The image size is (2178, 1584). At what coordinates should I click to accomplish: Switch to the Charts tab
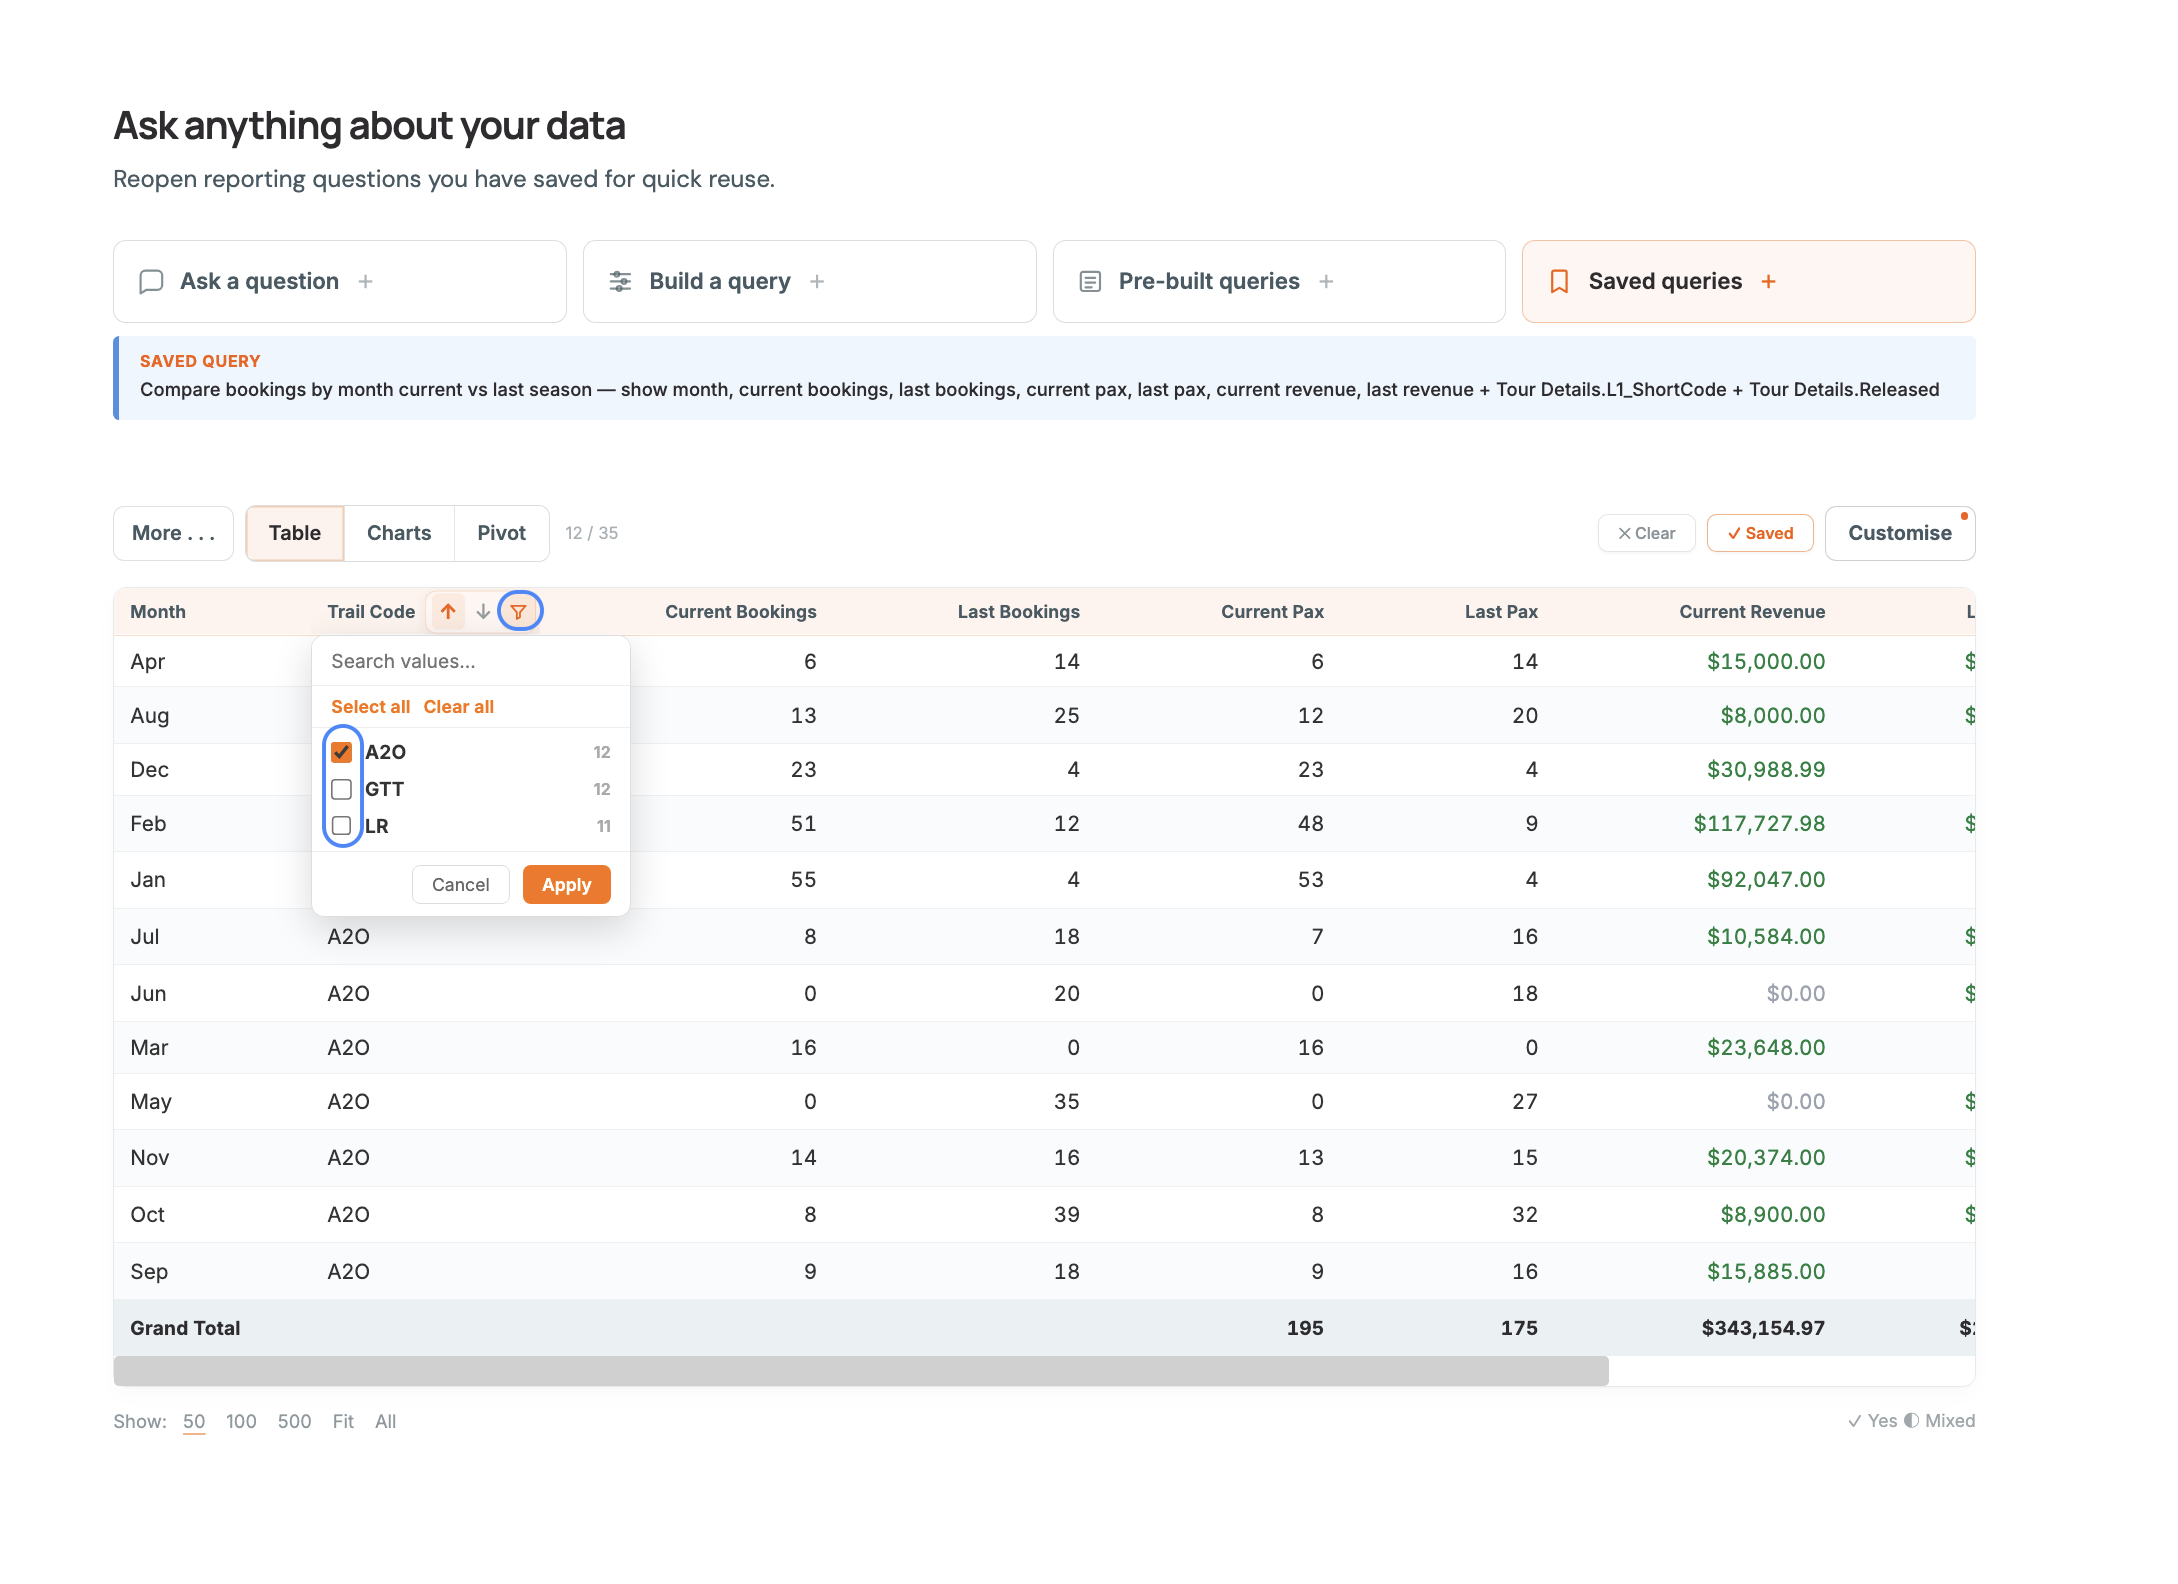coord(399,533)
